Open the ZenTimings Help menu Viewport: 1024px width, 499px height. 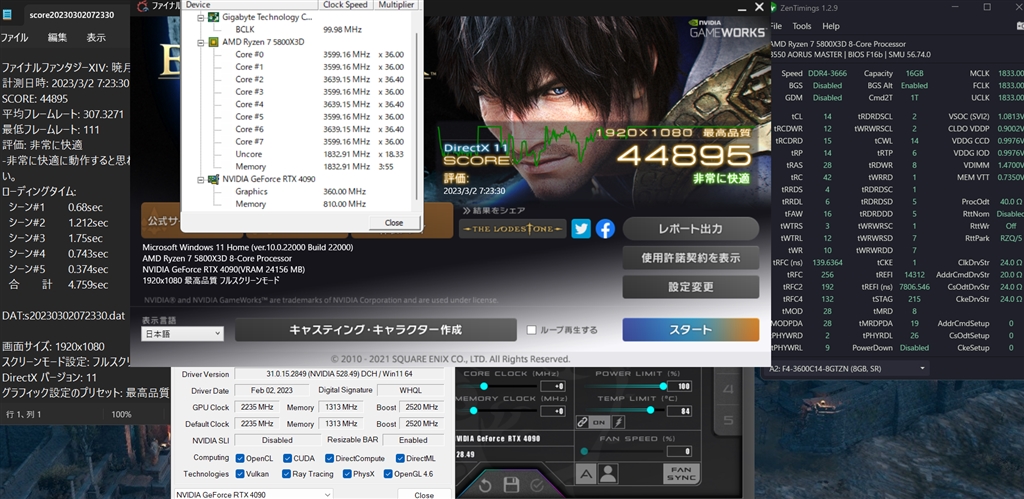click(831, 26)
